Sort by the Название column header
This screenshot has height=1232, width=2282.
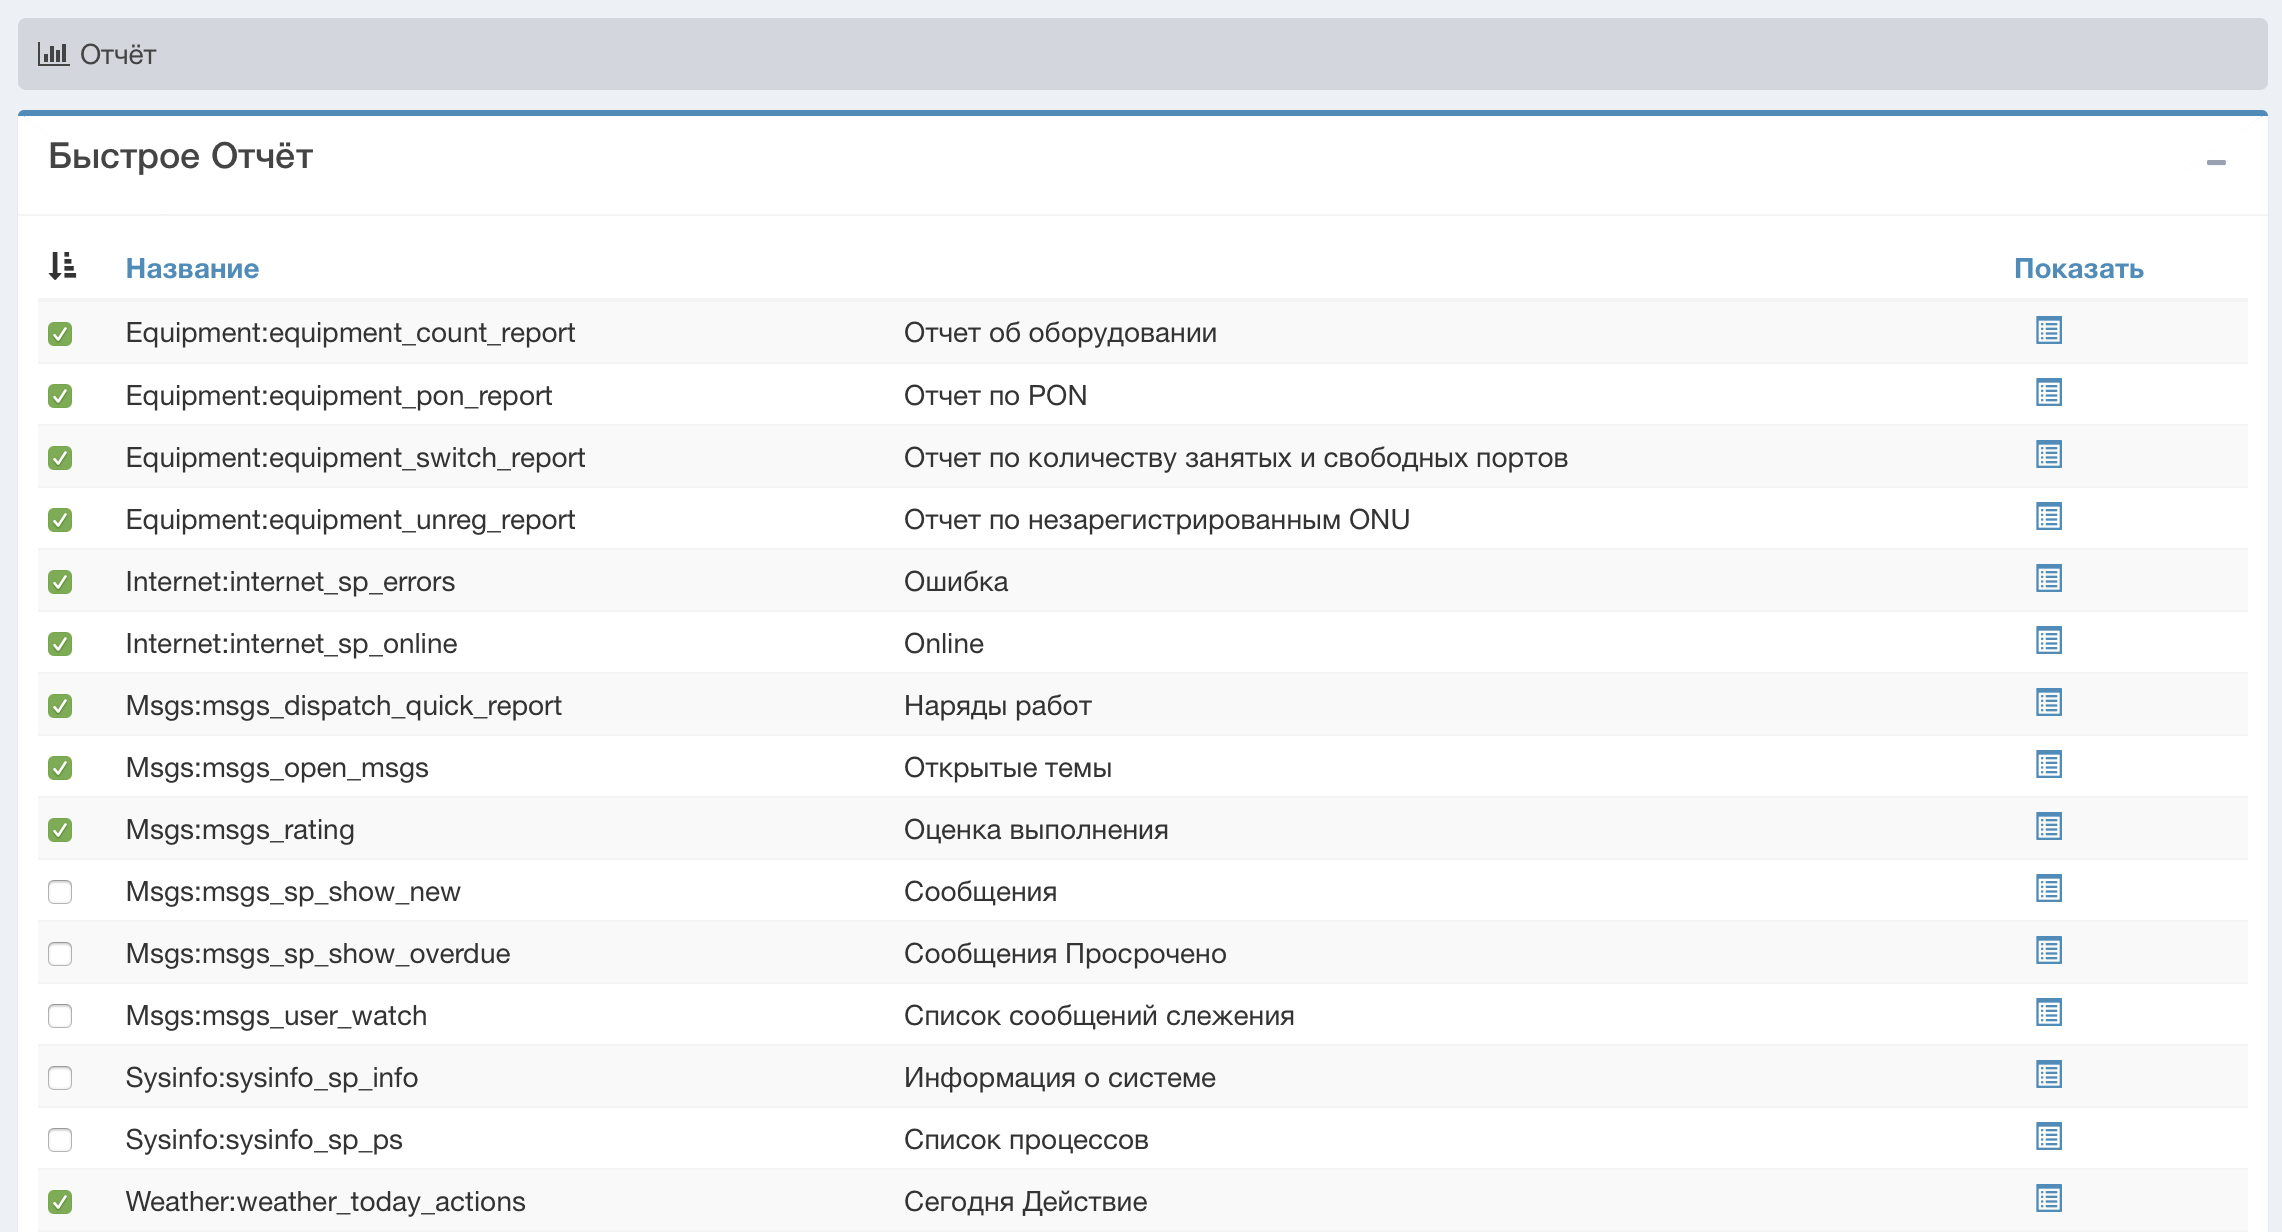[192, 268]
